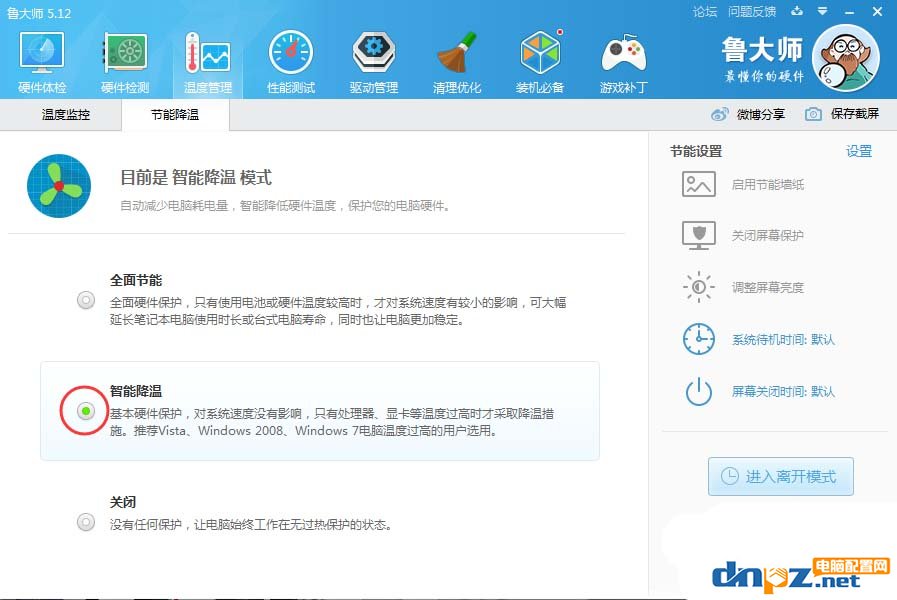Open the 驱动管理 driver icon

click(x=374, y=53)
